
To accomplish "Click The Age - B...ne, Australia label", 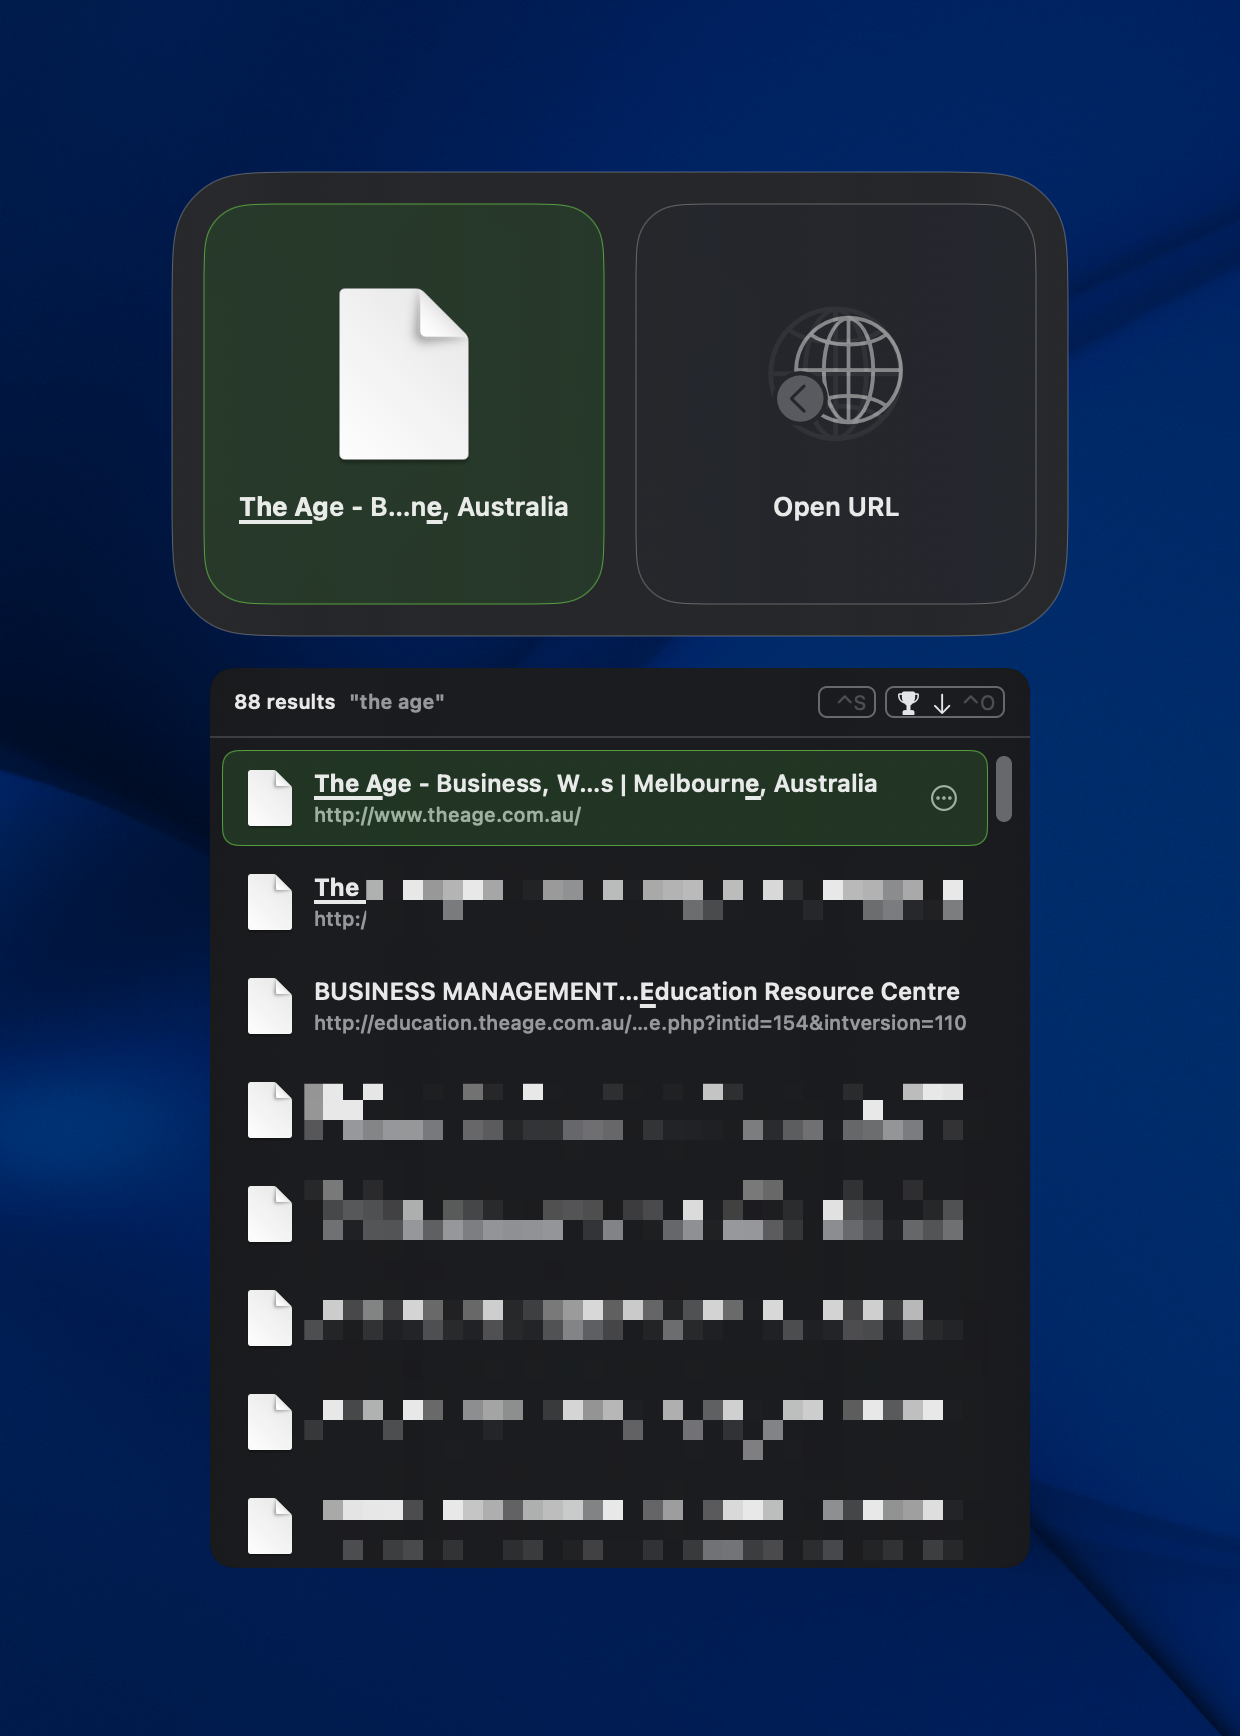I will (404, 508).
